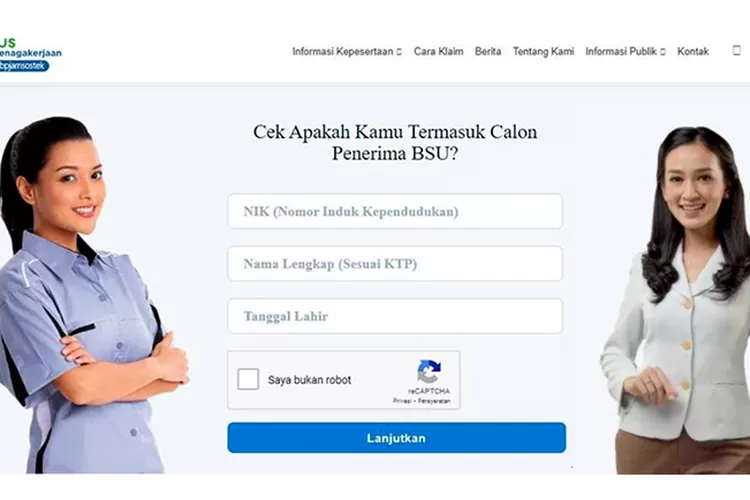The image size is (750, 500).
Task: Open the Cara Klaim menu item
Action: [x=438, y=51]
